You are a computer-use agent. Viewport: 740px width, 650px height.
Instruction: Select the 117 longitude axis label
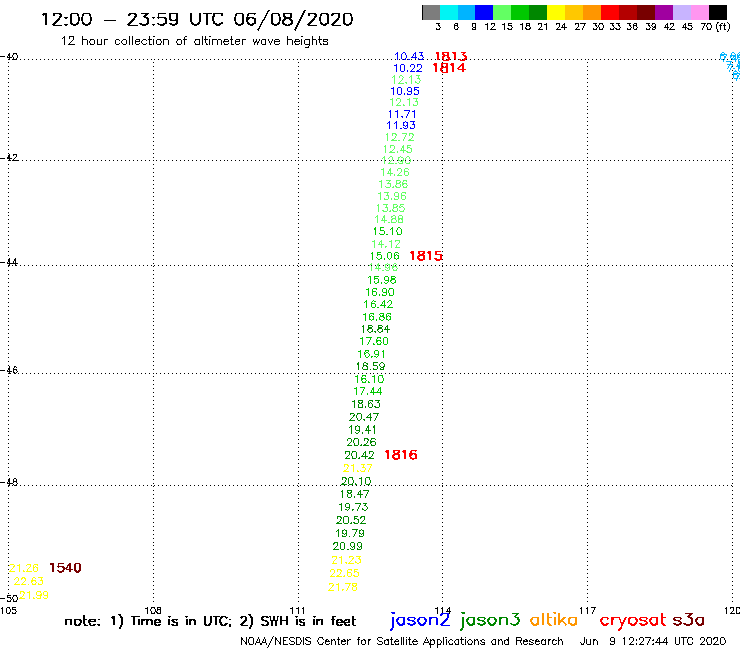click(x=588, y=610)
